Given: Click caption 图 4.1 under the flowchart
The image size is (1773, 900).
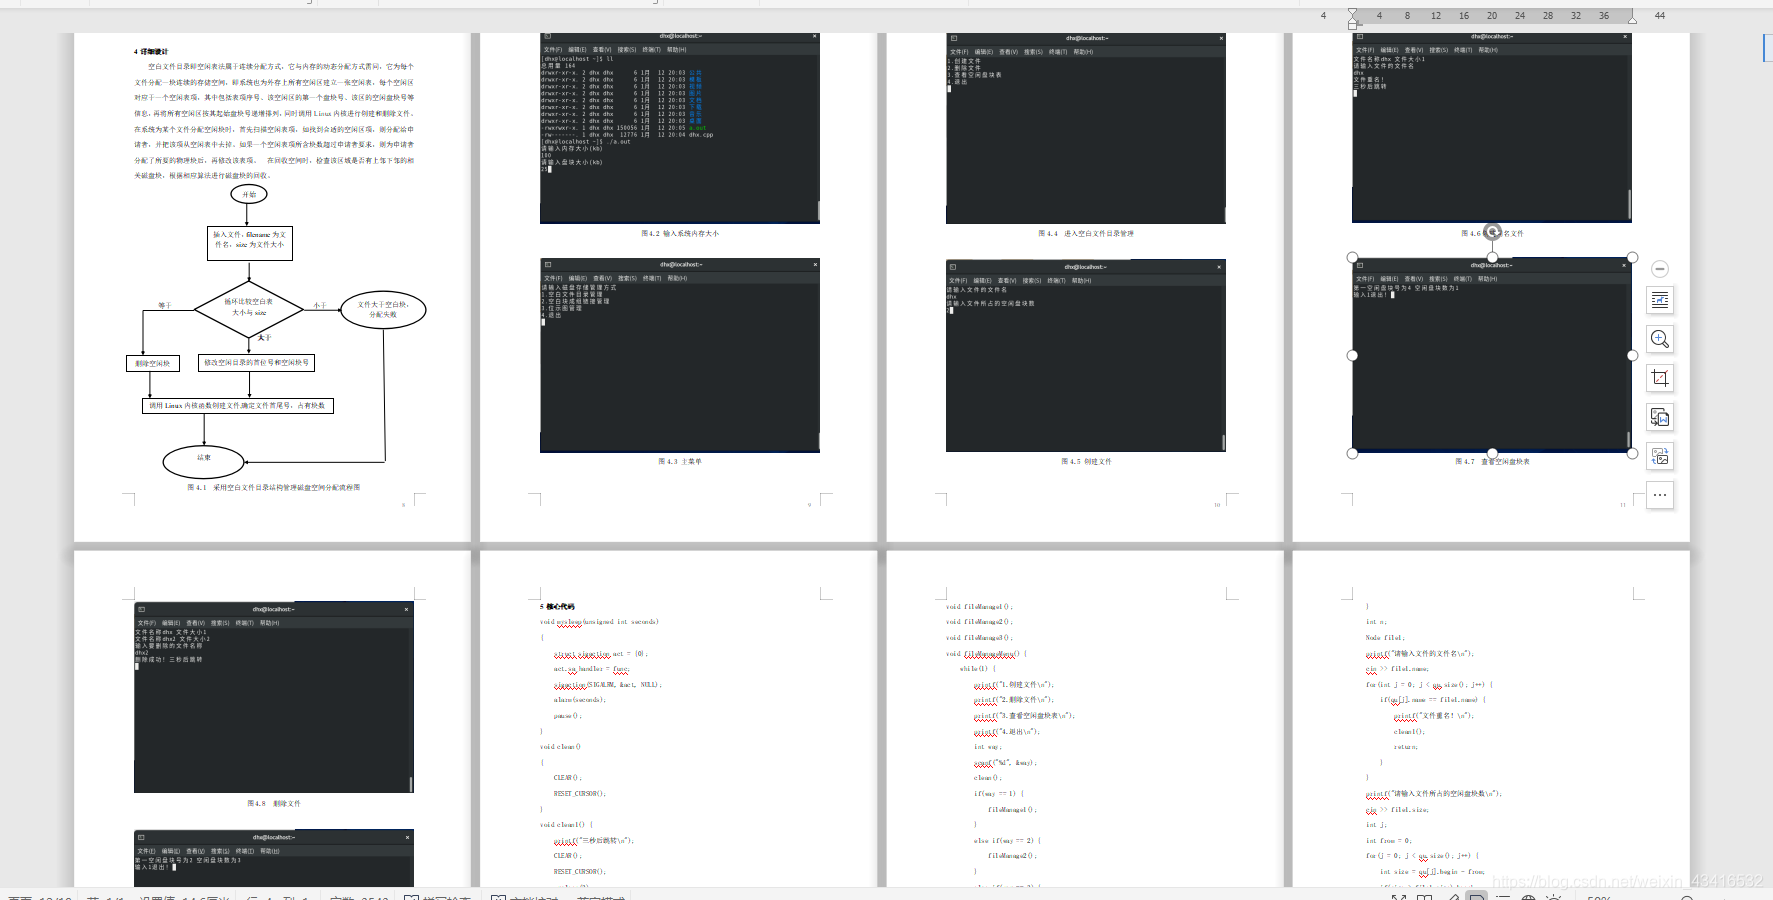Looking at the screenshot, I should click(274, 488).
